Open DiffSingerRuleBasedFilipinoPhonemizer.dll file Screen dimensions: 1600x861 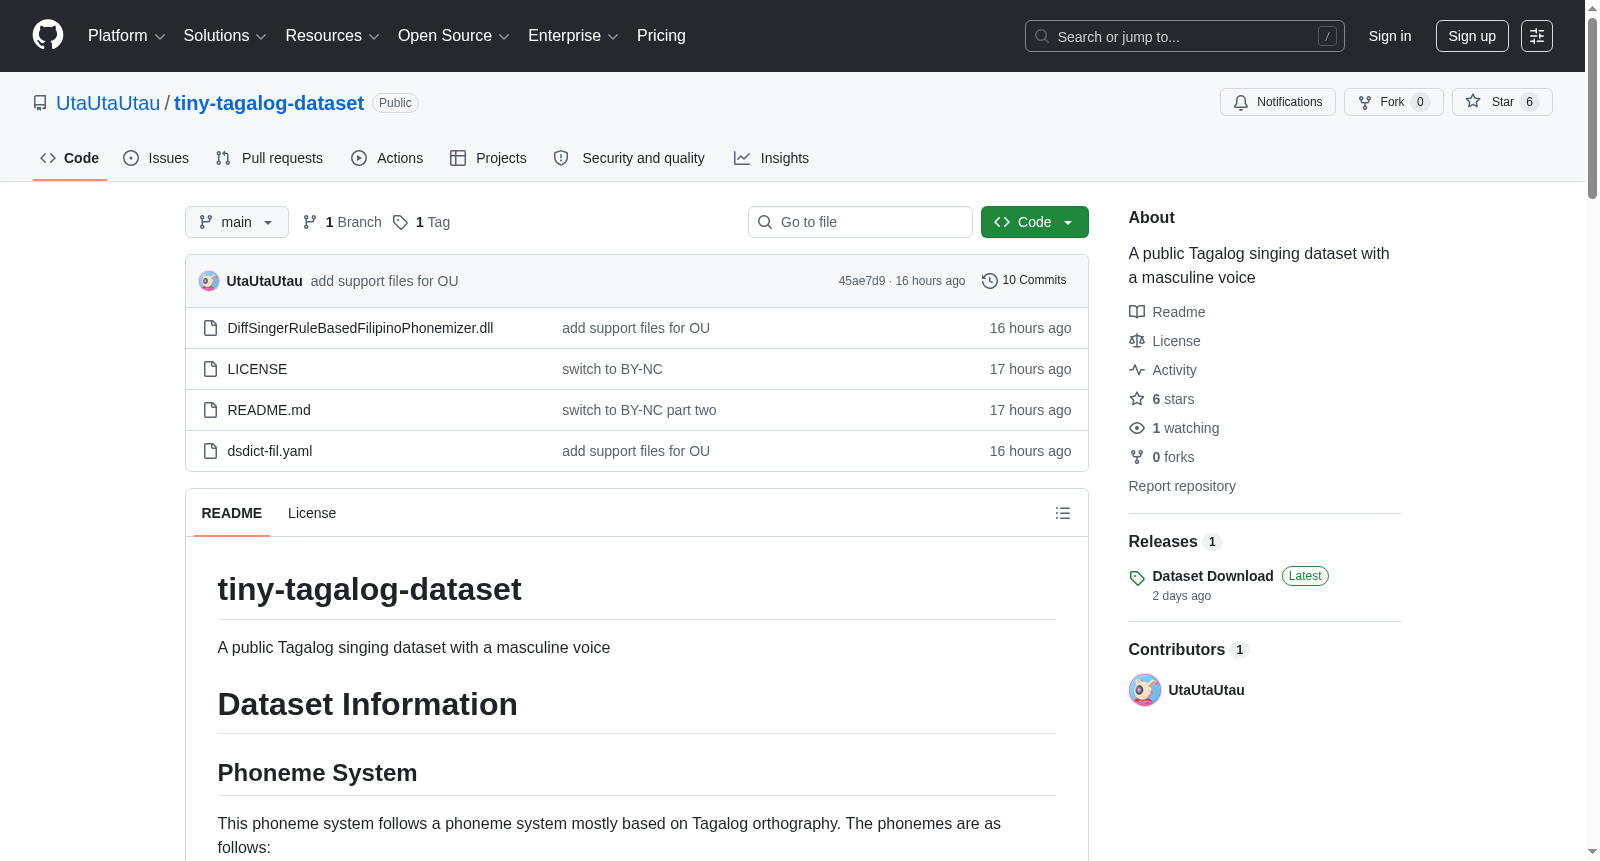click(x=360, y=328)
